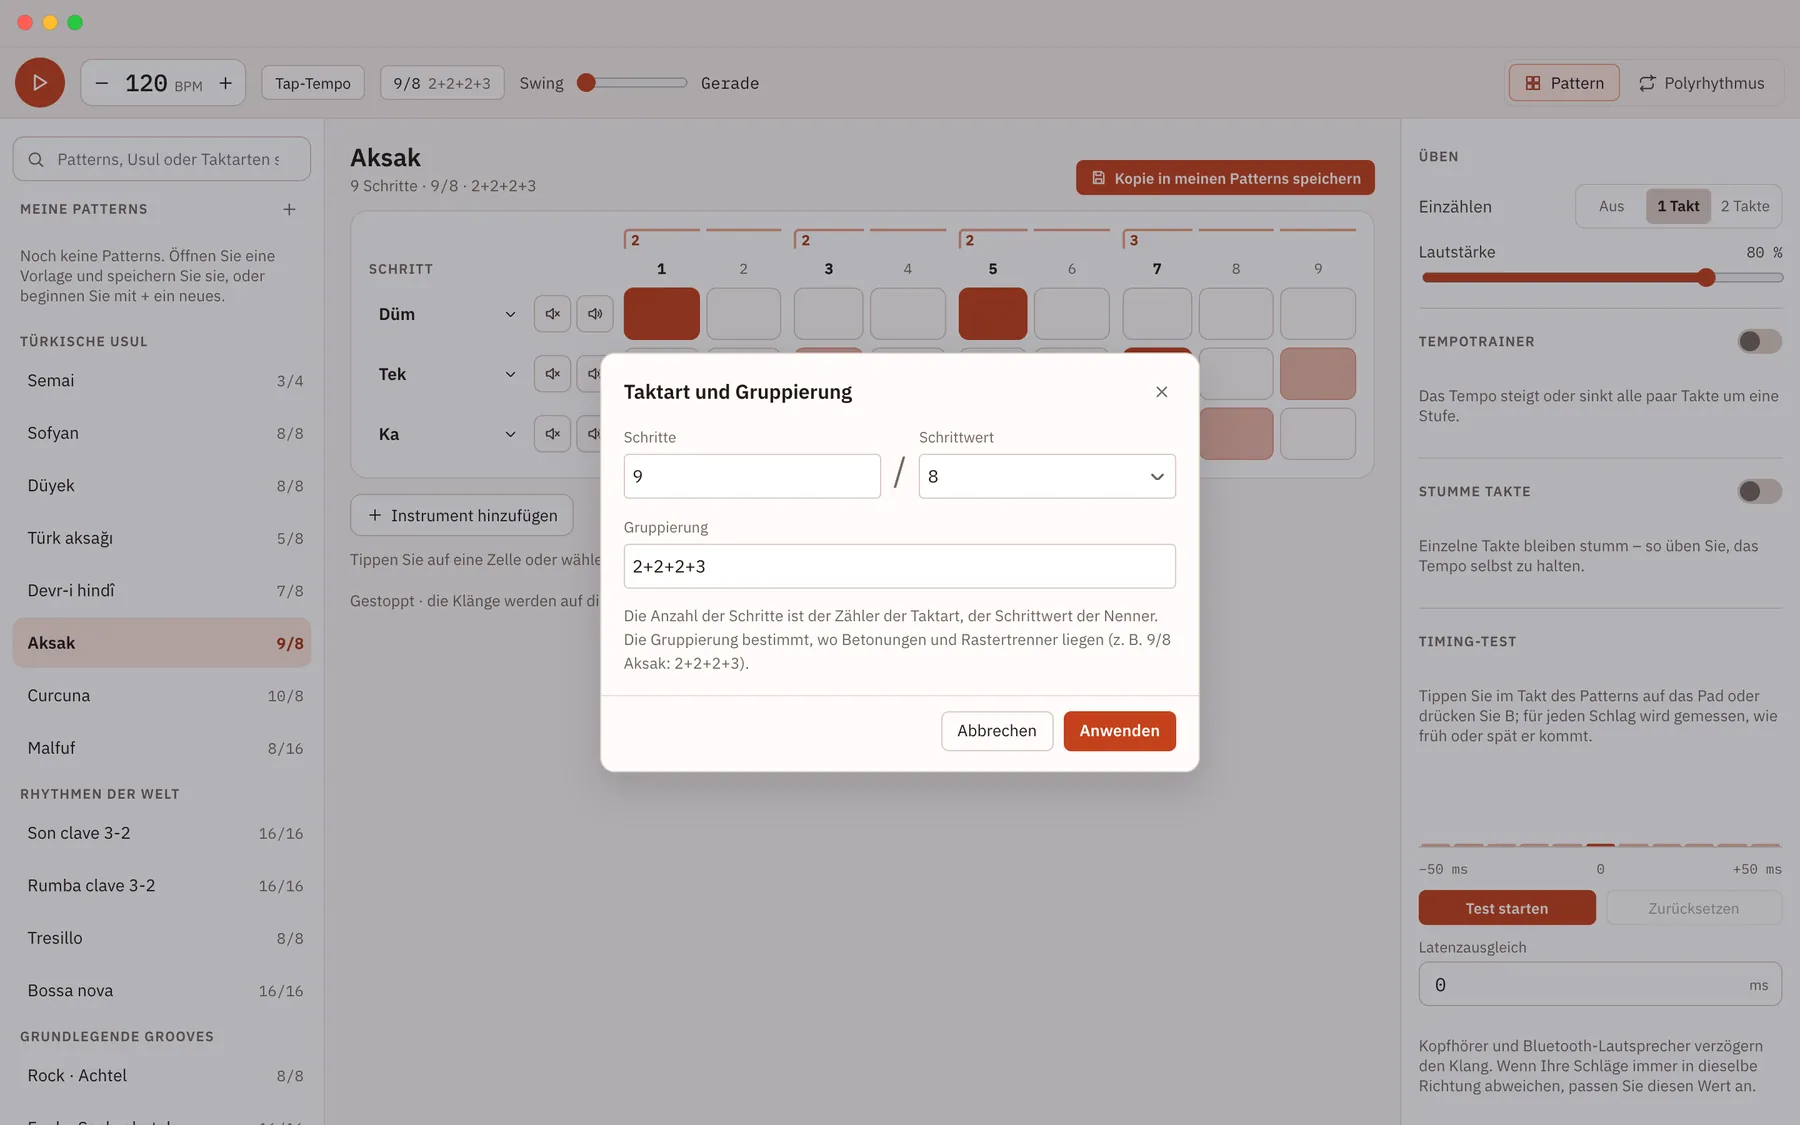Mute the Düm instrument row
1800x1125 pixels.
(x=552, y=314)
